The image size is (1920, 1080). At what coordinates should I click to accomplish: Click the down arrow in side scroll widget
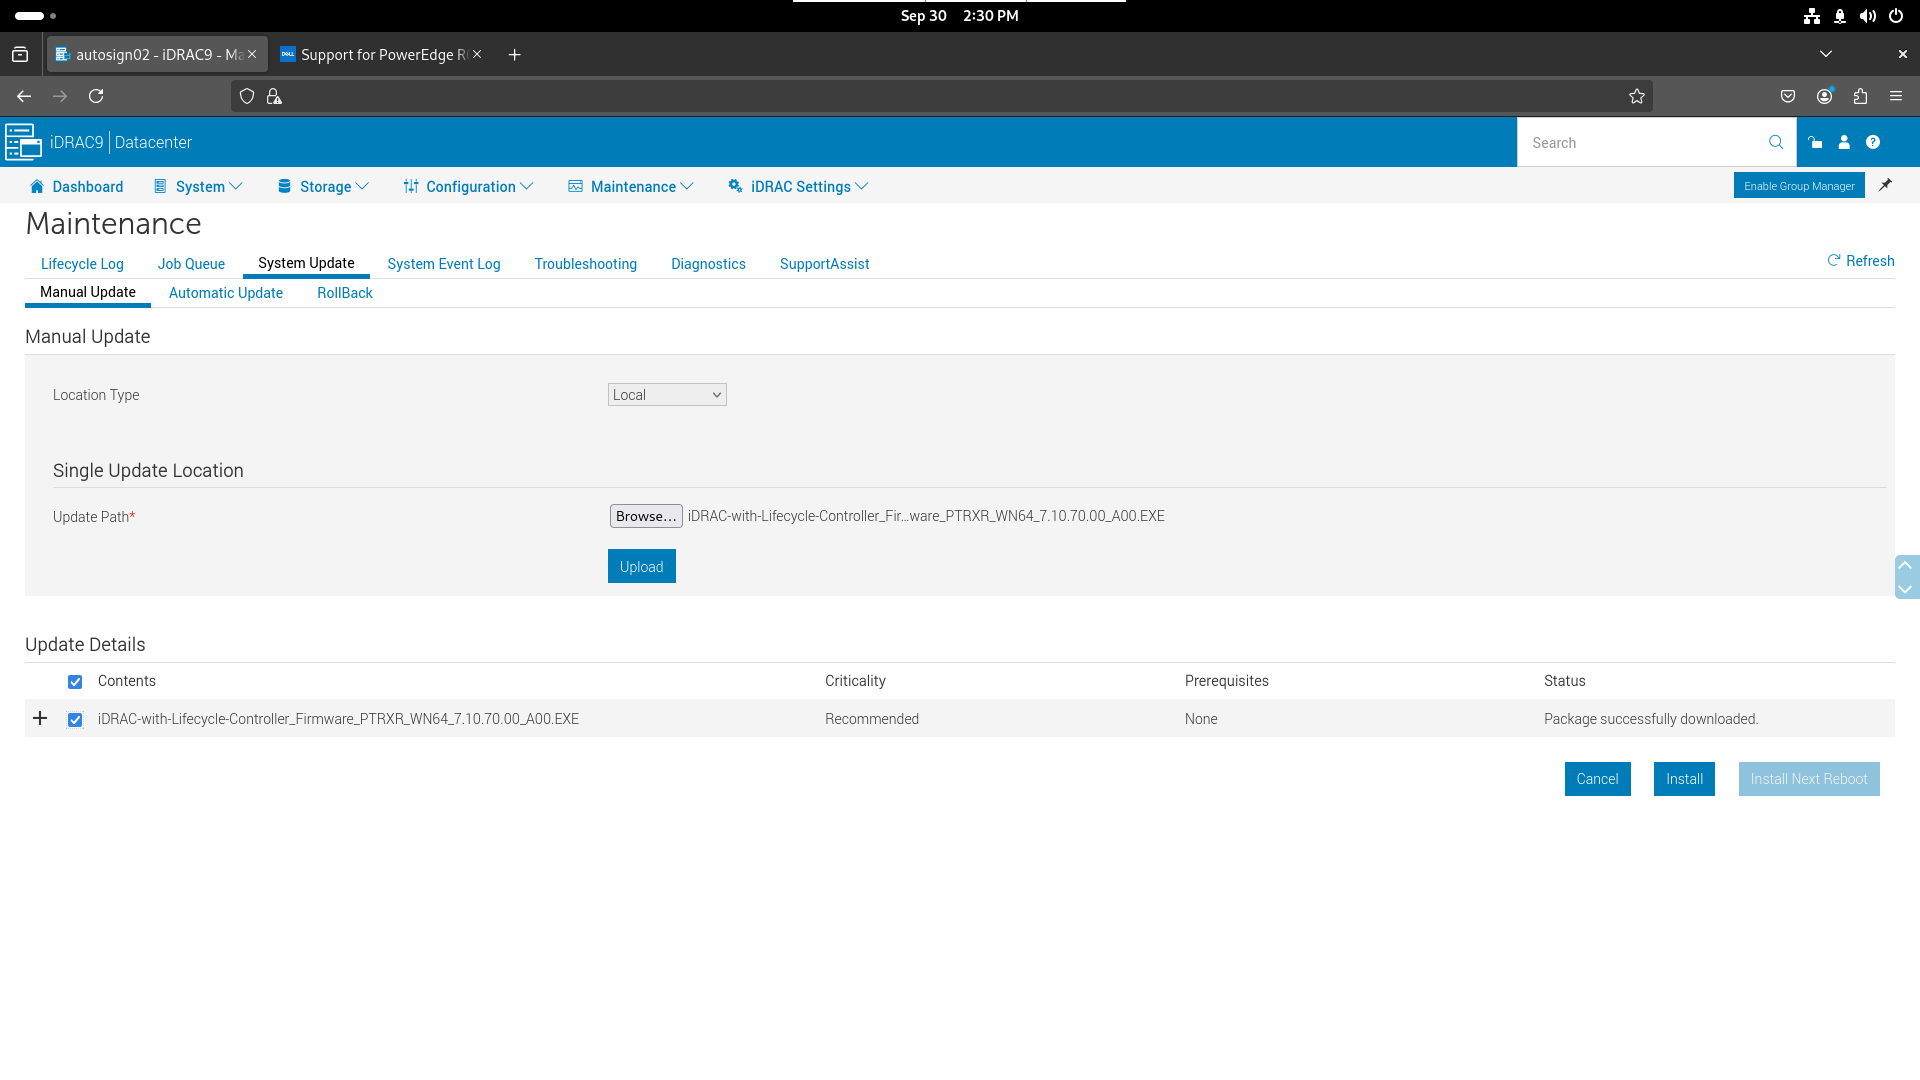click(x=1905, y=589)
